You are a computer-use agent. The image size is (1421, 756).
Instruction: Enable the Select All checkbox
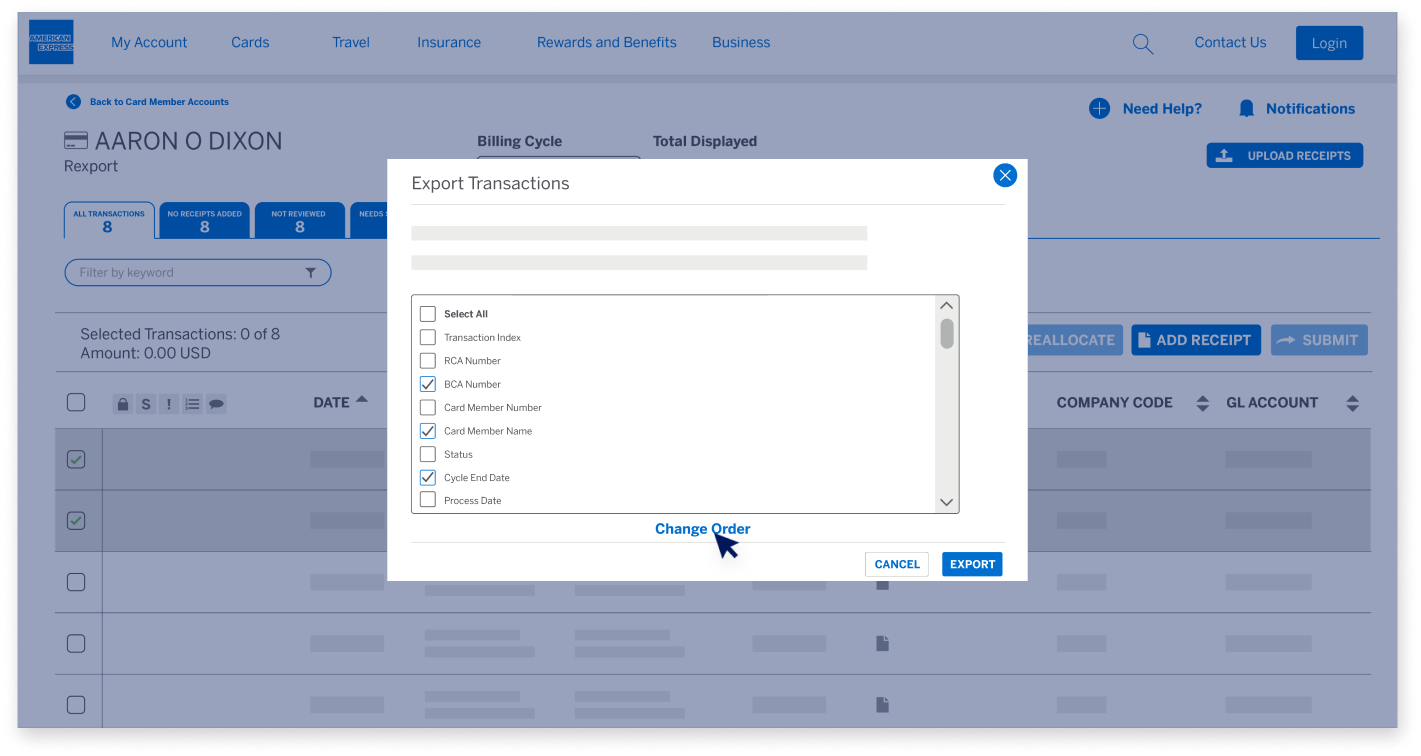(428, 313)
